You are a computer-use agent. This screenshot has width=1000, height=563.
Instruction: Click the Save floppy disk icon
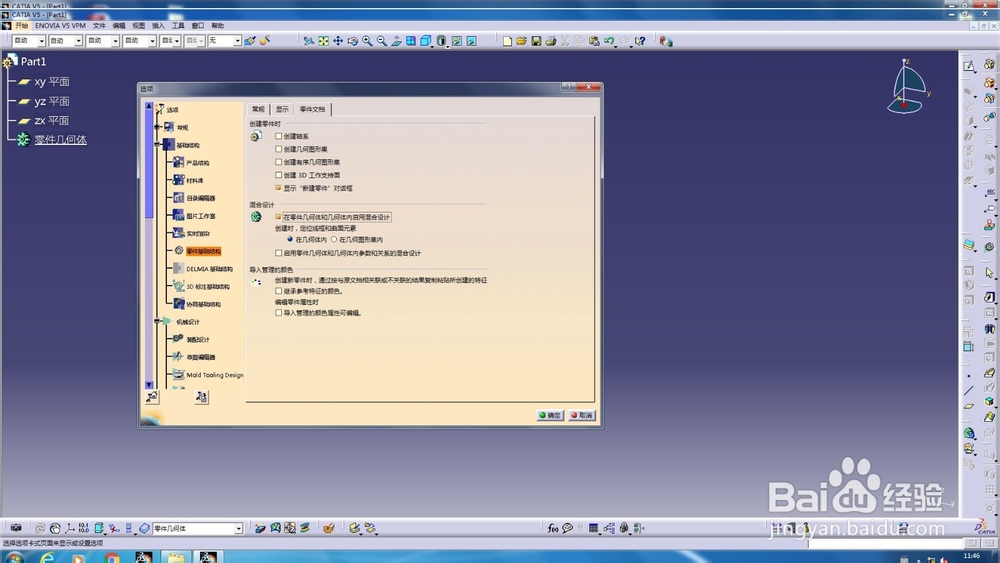(x=536, y=41)
